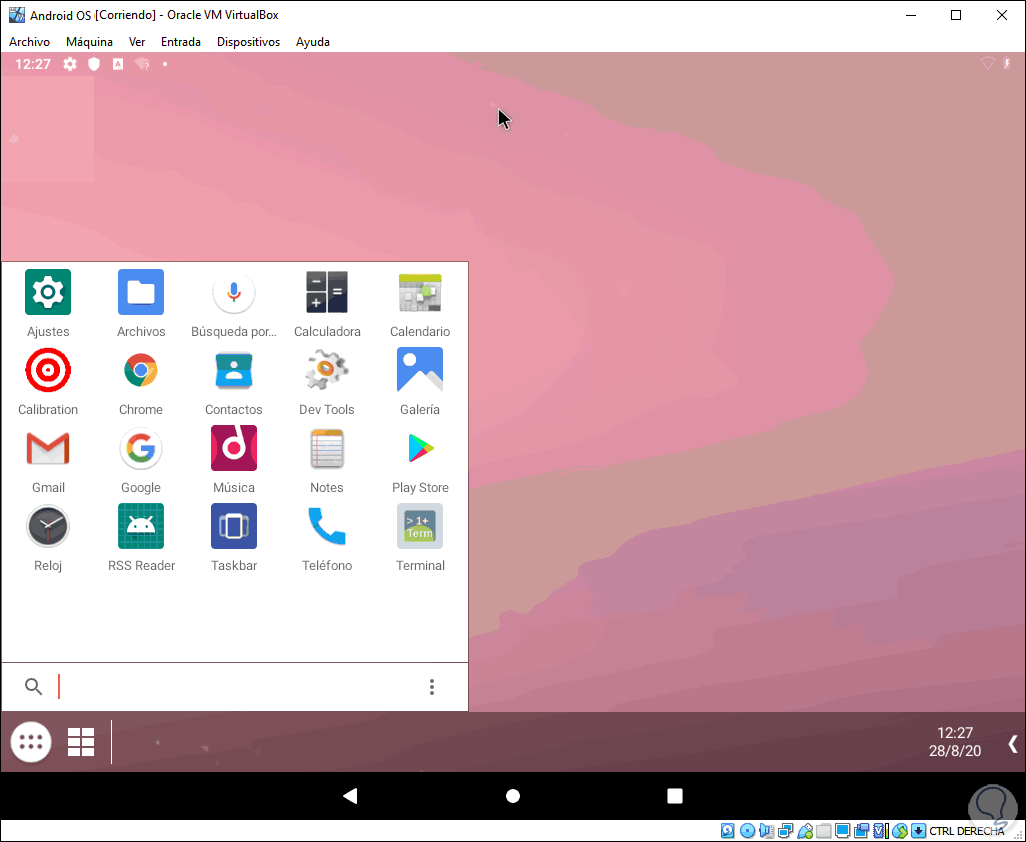Launch RSS Reader app
This screenshot has height=842, width=1026.
pyautogui.click(x=141, y=537)
